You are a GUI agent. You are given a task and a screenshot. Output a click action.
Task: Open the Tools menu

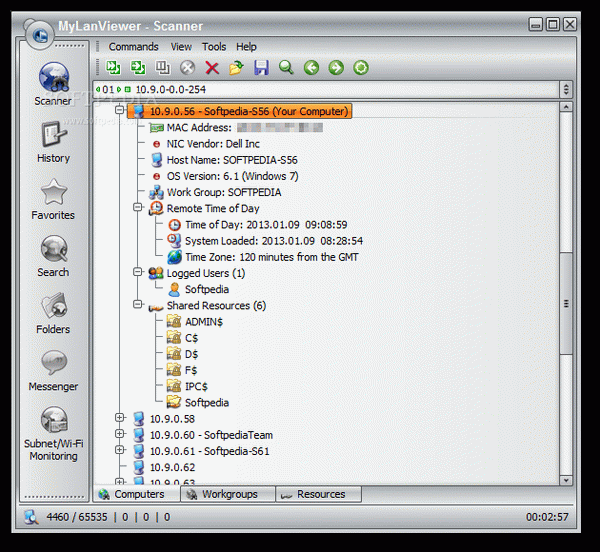point(214,47)
